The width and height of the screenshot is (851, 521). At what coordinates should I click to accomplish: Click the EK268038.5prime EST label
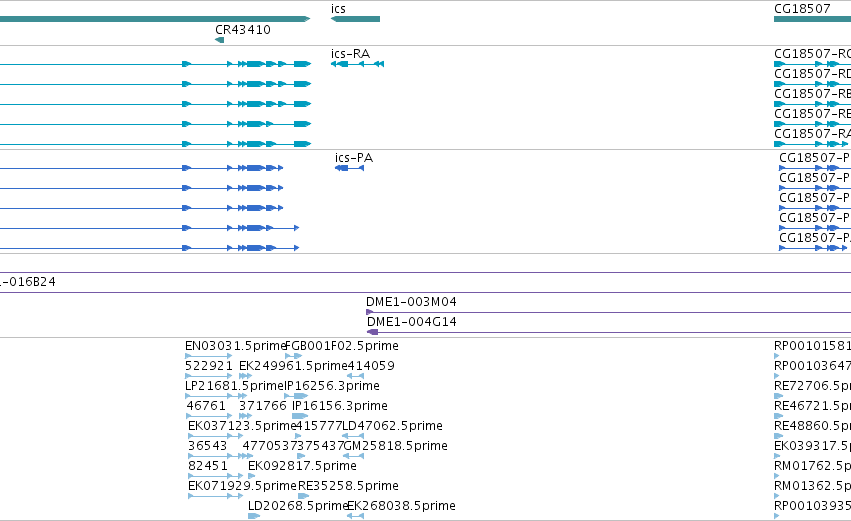(401, 506)
